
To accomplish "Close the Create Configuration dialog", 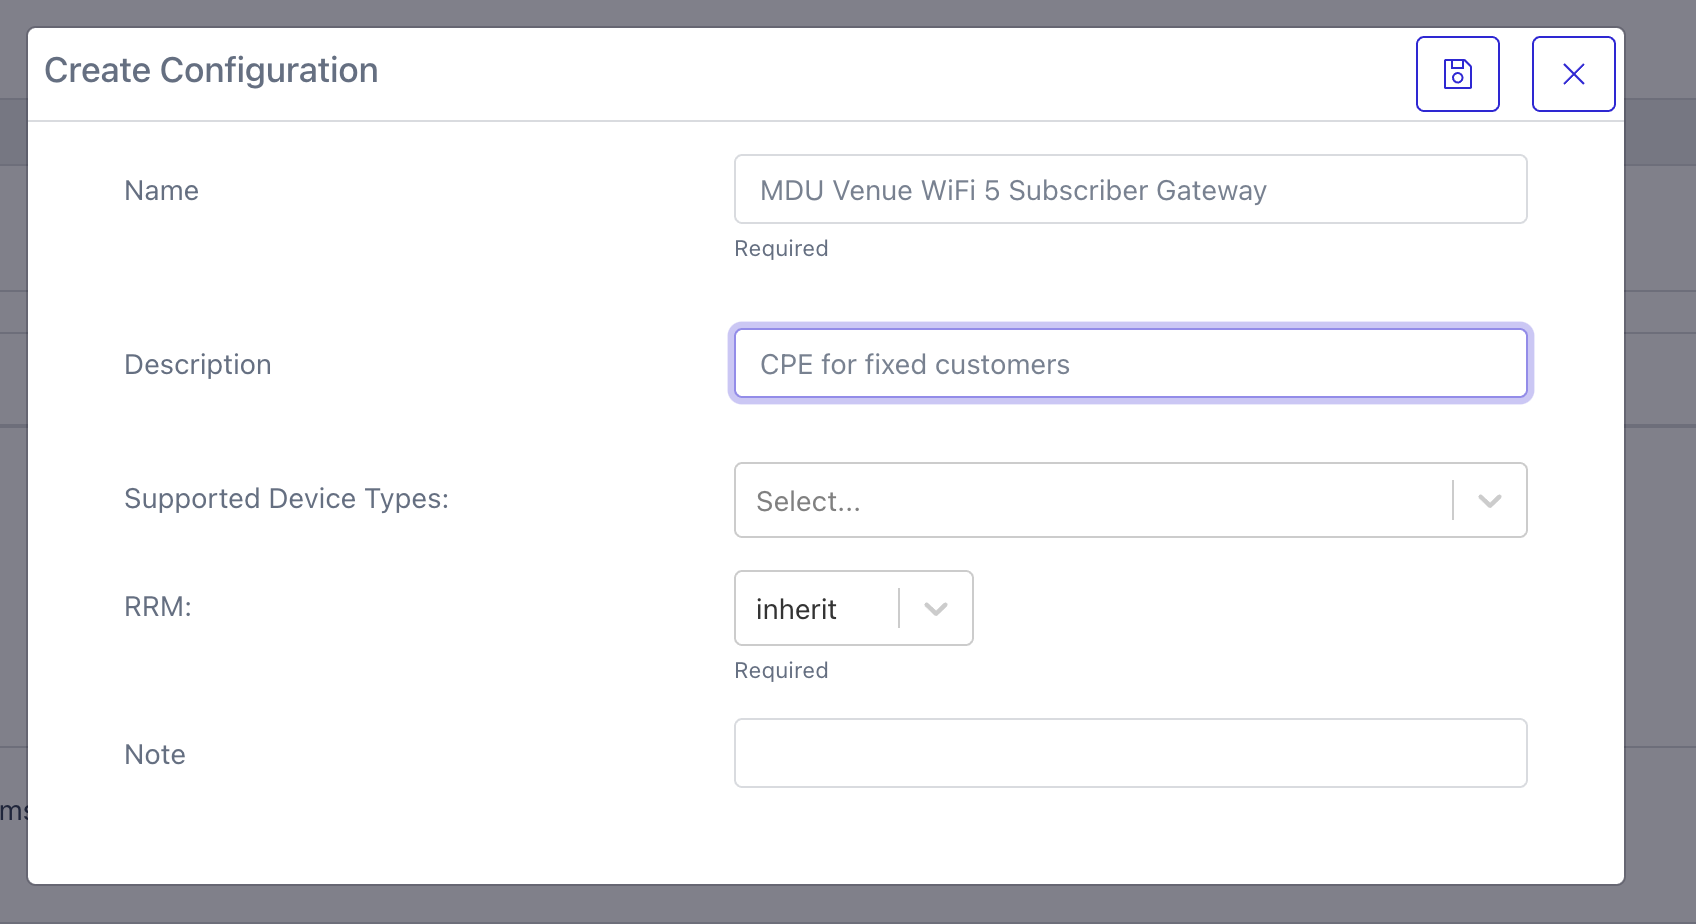I will point(1573,74).
